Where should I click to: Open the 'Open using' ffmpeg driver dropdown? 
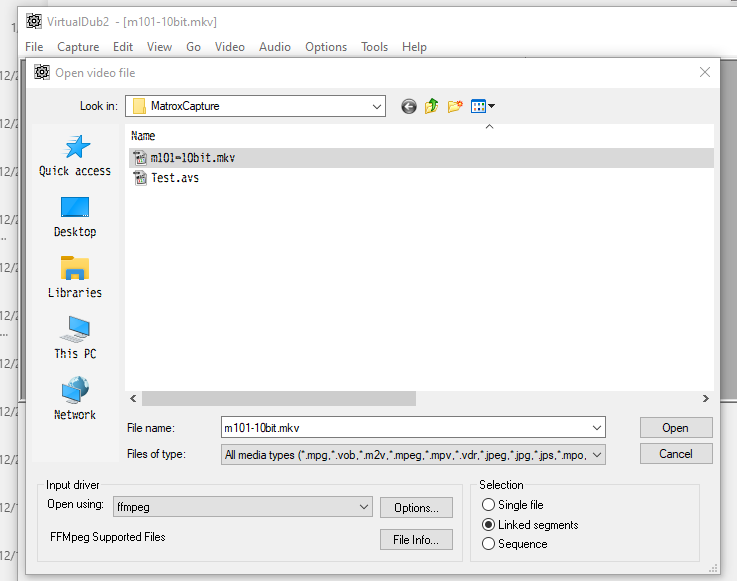coord(363,507)
